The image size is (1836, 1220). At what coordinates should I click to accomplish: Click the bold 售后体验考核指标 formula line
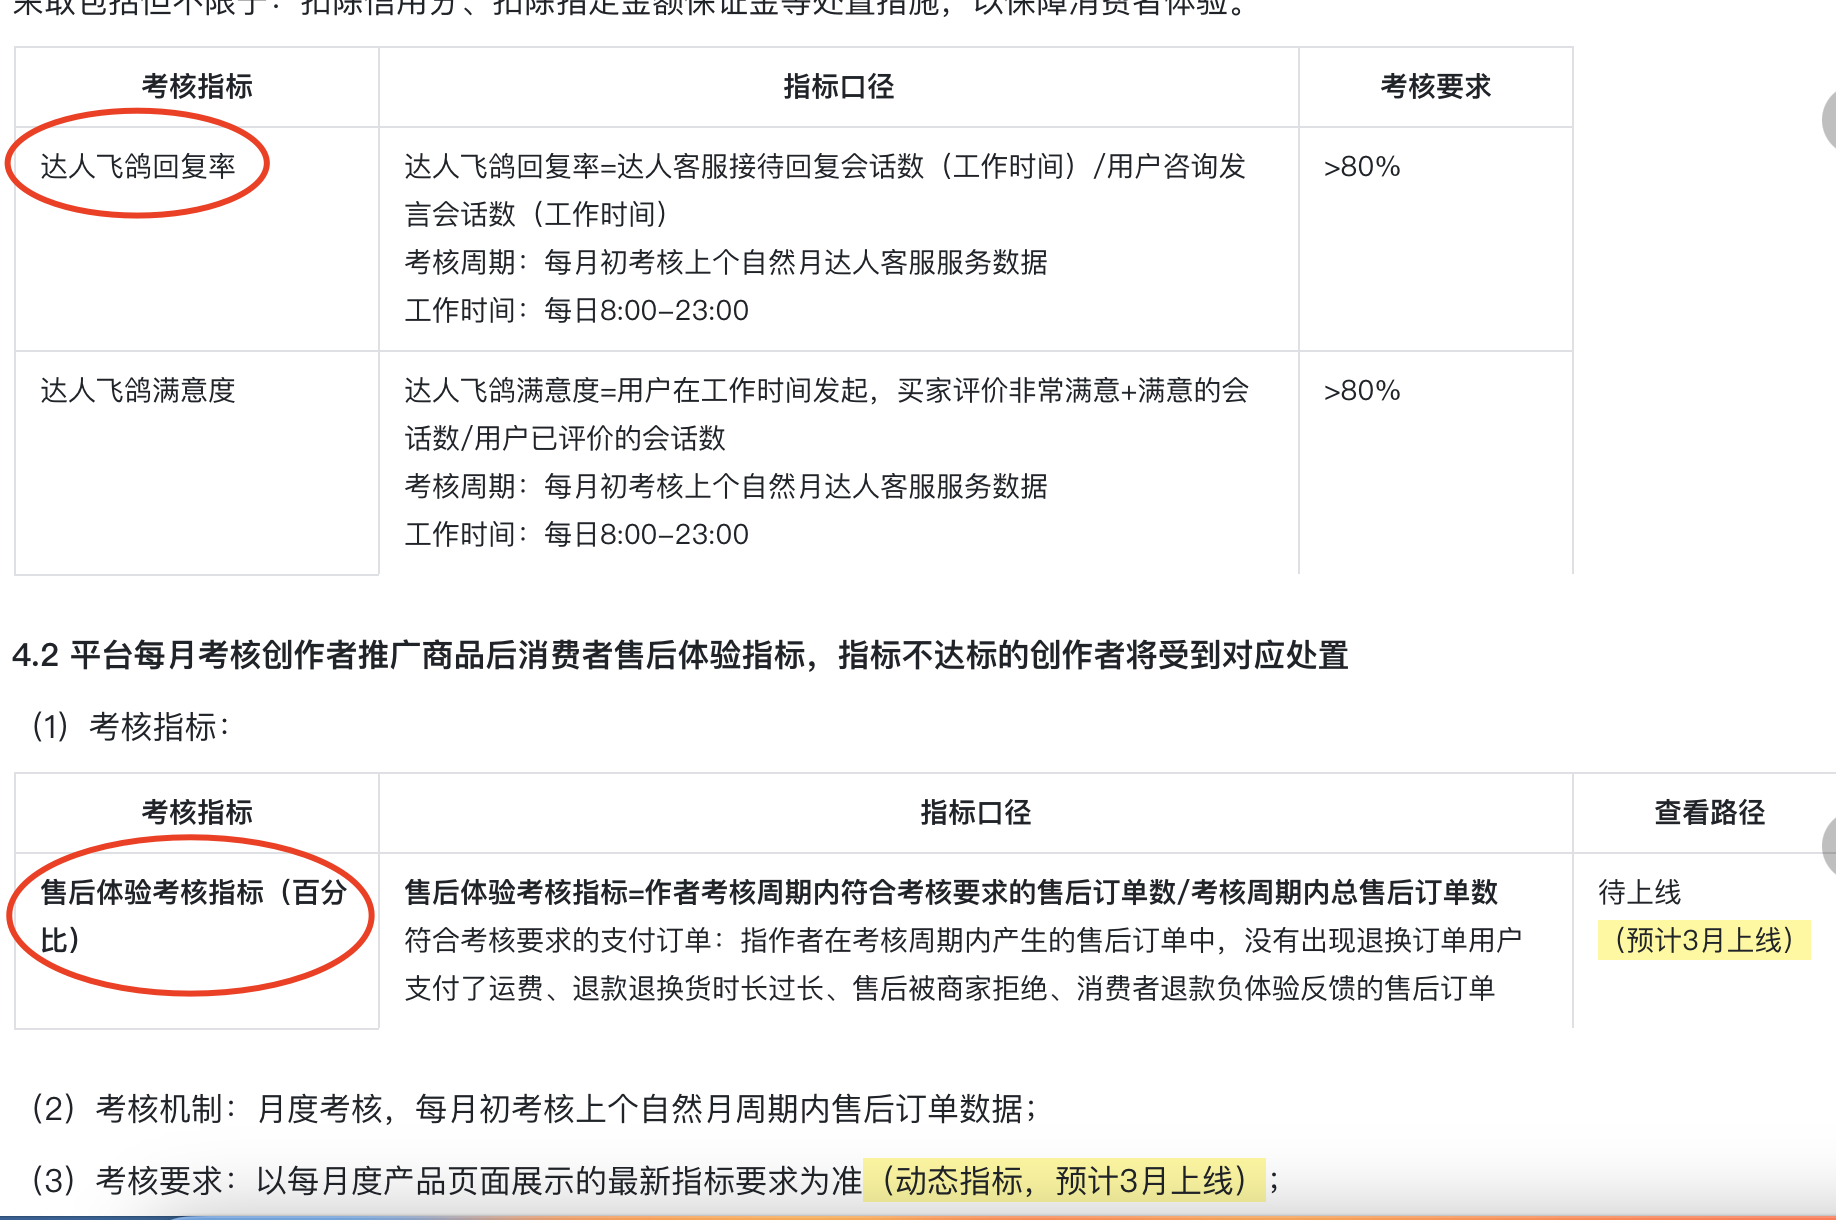click(950, 892)
